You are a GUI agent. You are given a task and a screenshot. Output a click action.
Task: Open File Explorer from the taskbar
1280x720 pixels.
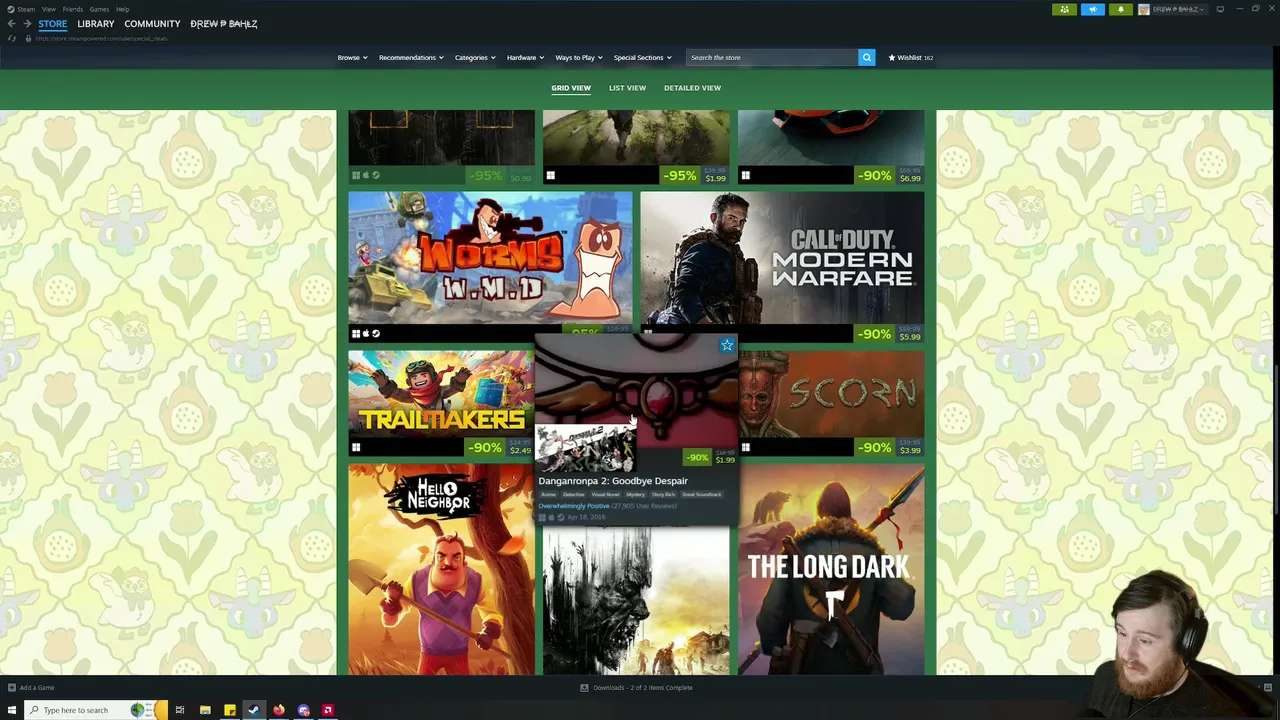205,710
